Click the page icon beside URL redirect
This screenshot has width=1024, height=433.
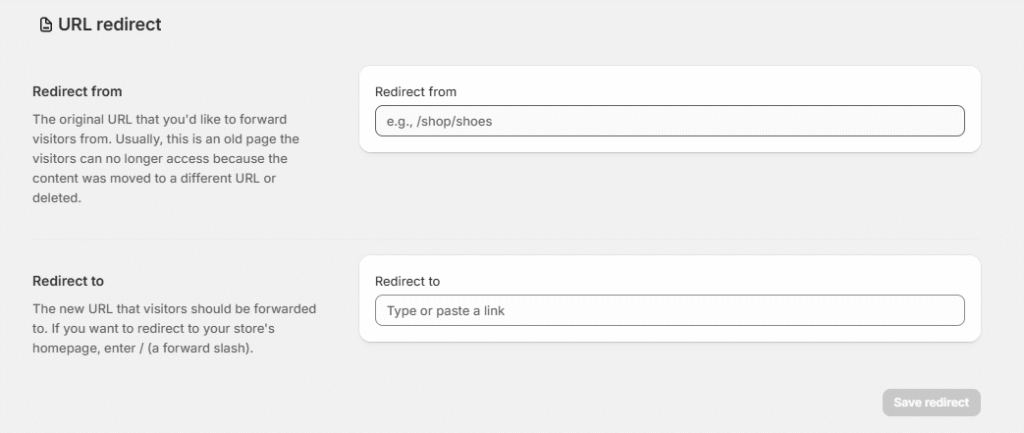(x=46, y=25)
